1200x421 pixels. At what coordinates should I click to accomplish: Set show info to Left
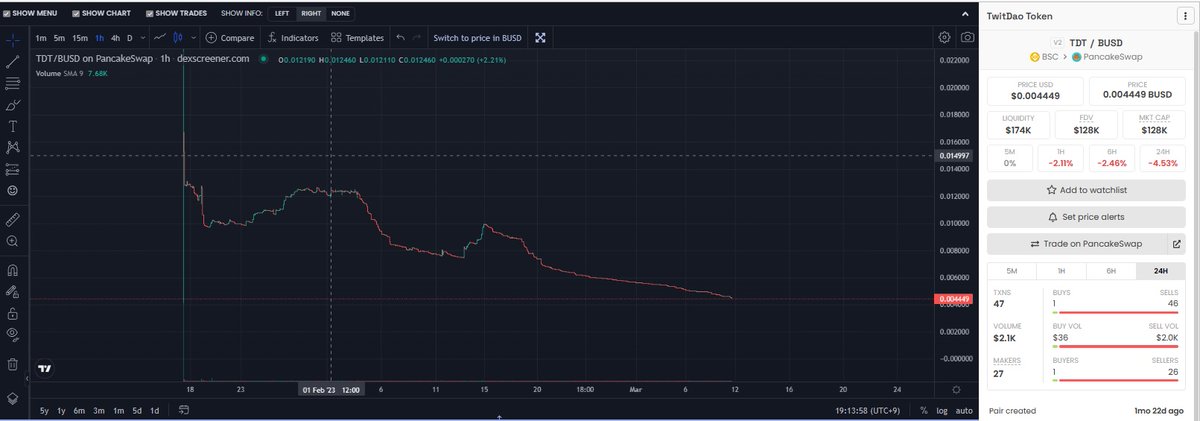(x=281, y=14)
